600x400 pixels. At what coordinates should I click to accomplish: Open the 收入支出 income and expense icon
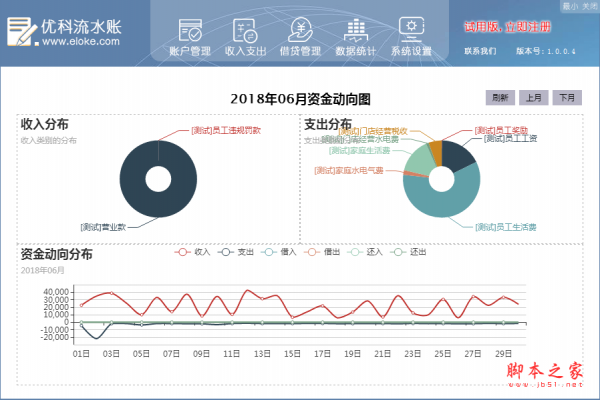[x=245, y=38]
